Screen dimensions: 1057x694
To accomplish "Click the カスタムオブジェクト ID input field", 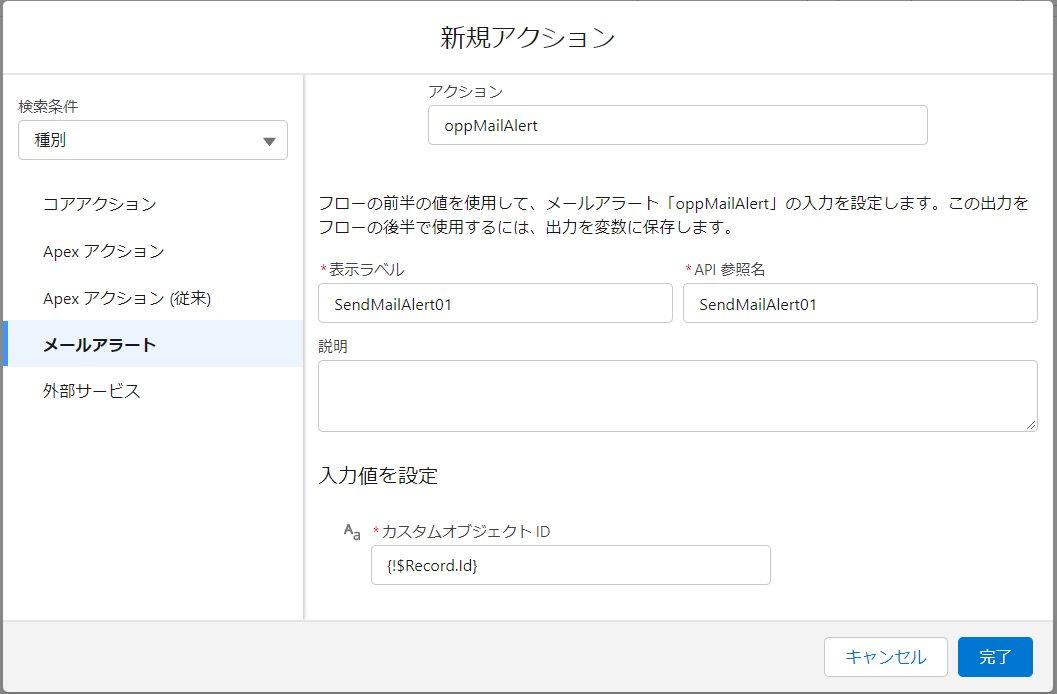I will 570,565.
